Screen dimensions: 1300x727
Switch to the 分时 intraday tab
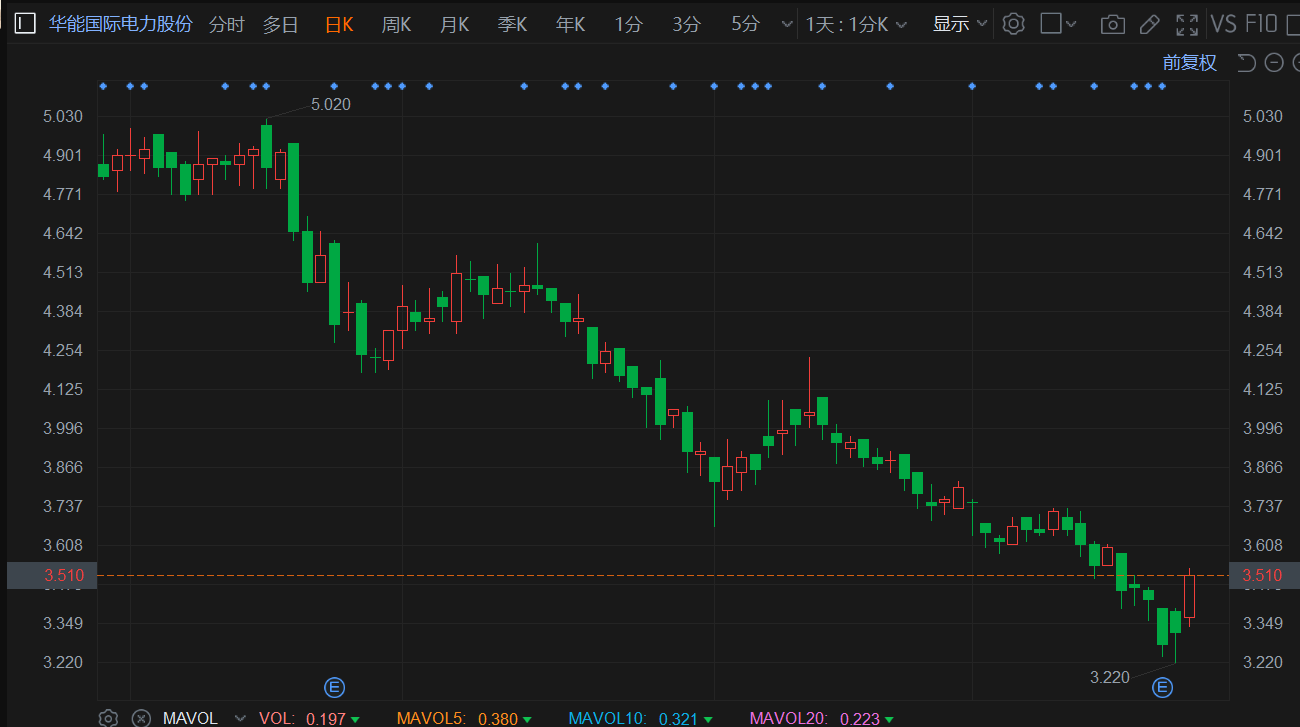click(x=226, y=24)
